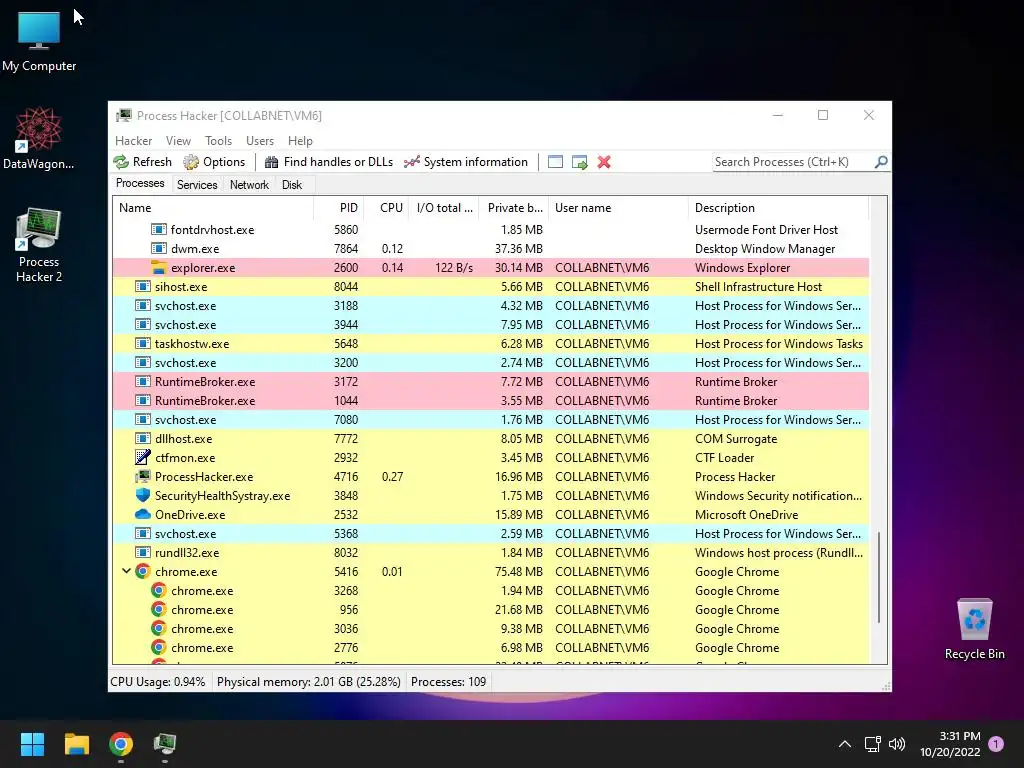Click the fontdrvhost.exe process icon
The image size is (1024, 768).
coord(159,229)
